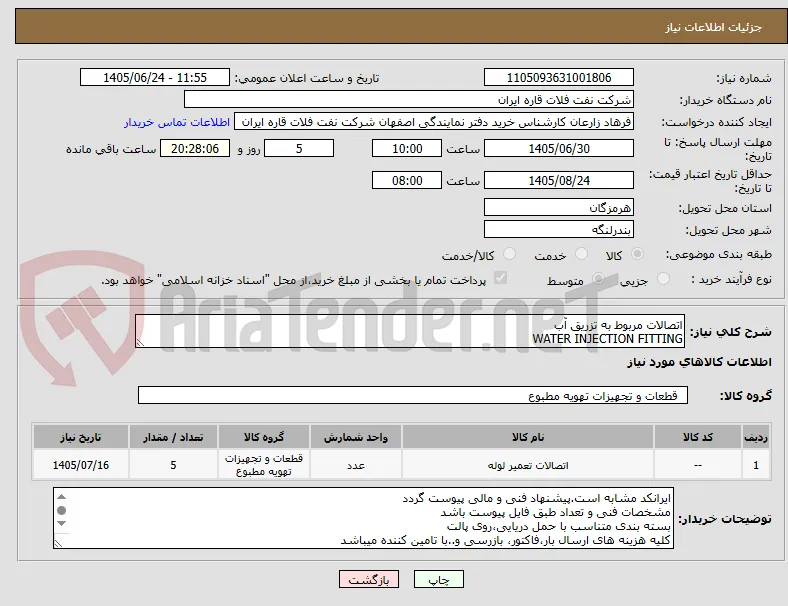Click the ردیف column header

point(756,437)
